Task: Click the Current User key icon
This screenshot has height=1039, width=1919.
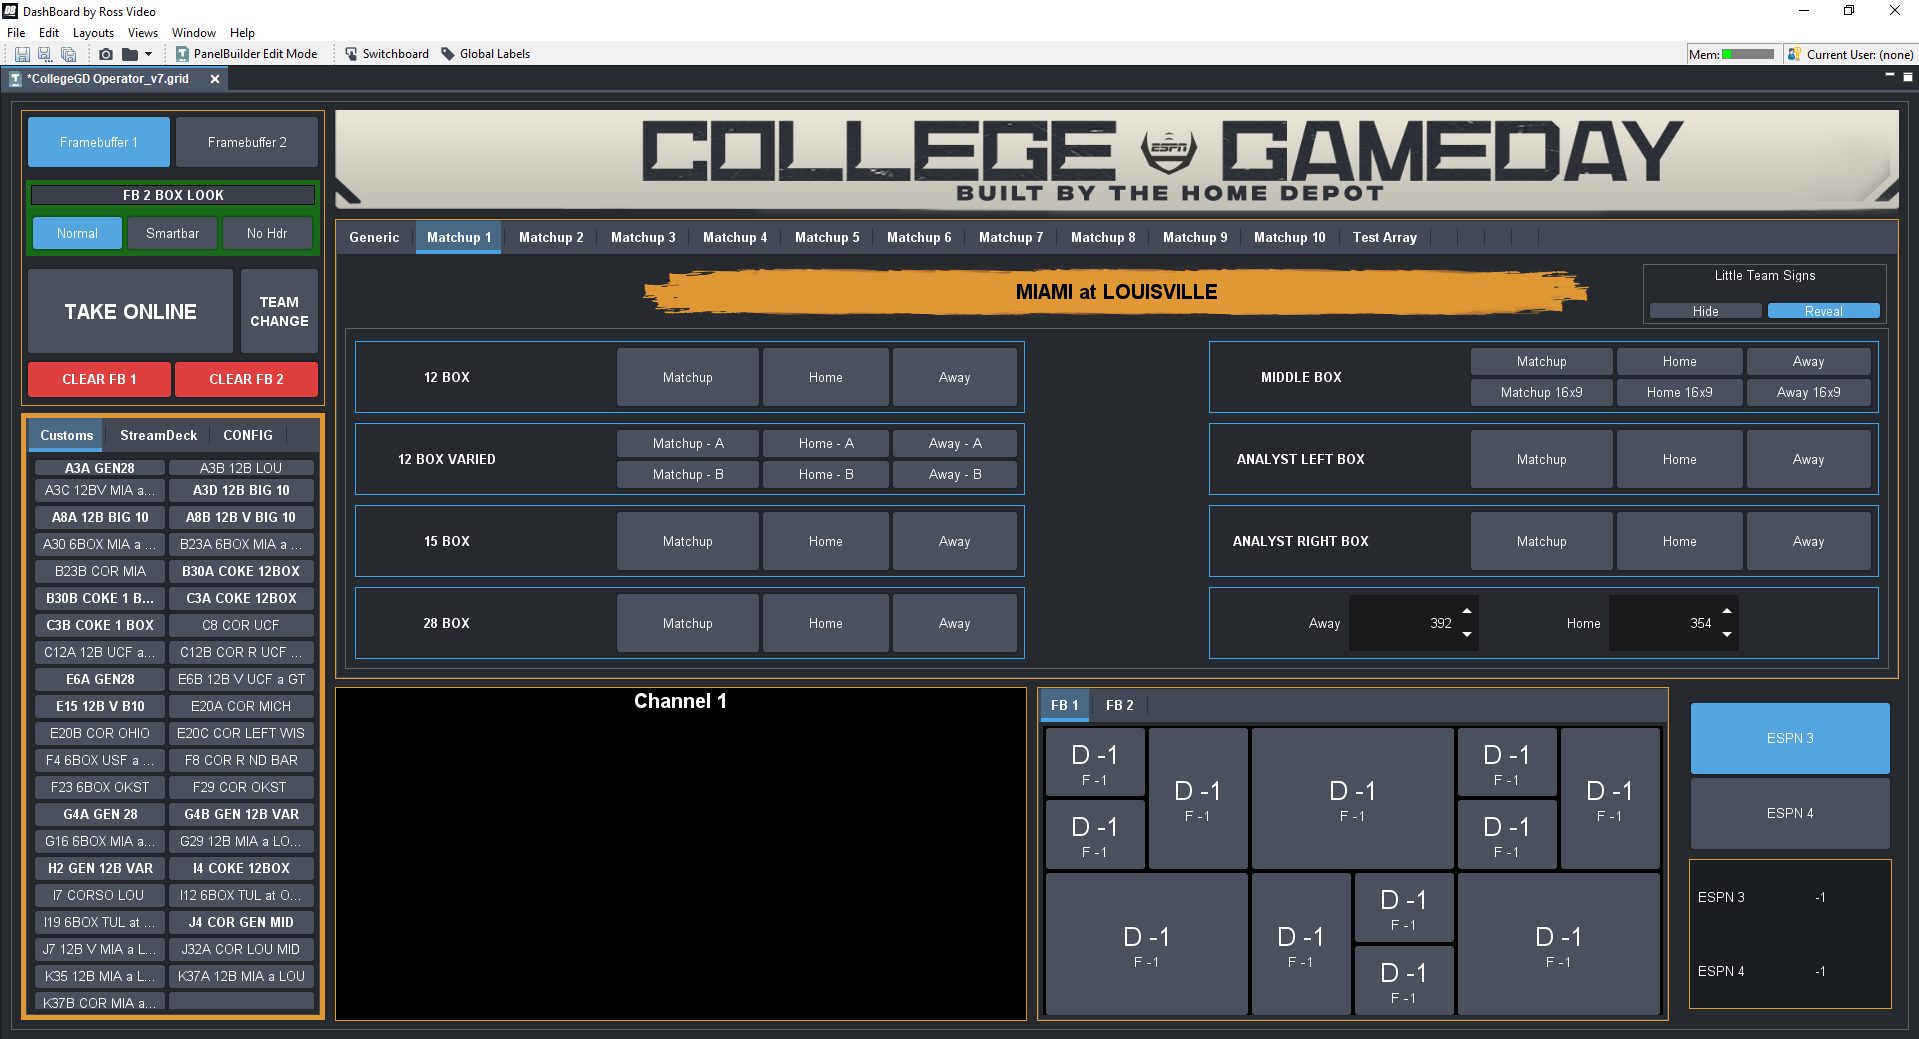Action: point(1794,54)
